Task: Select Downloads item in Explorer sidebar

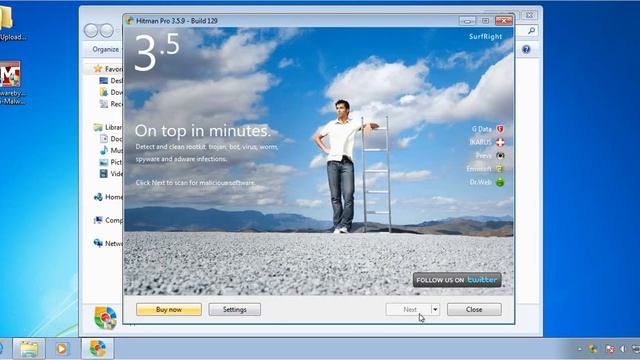Action: click(x=112, y=92)
